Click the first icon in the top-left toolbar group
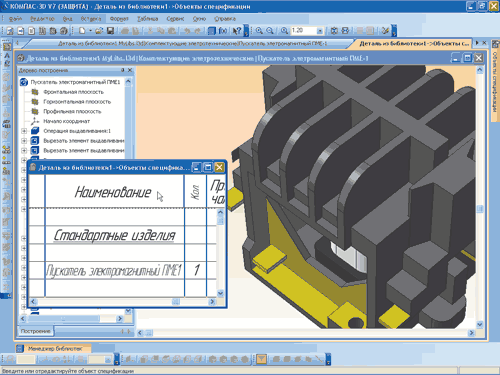The image size is (500, 375). pos(10,31)
